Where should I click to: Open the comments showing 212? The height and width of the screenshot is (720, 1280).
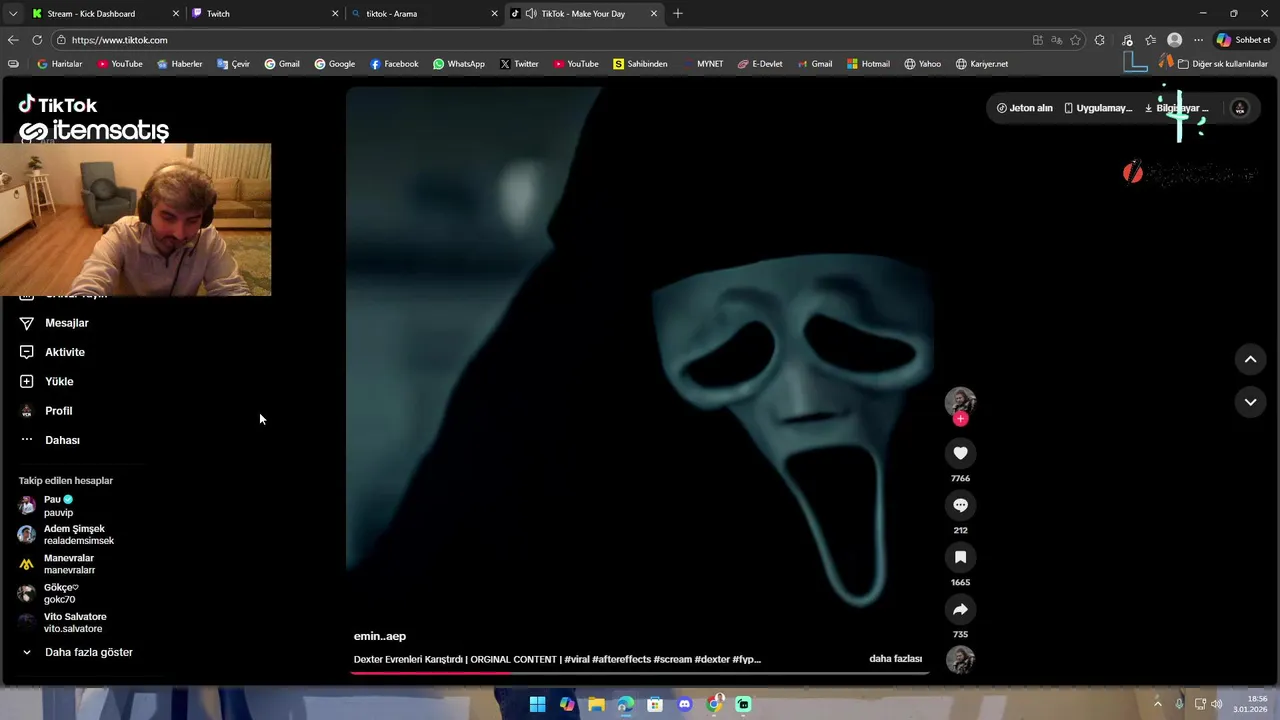pos(960,505)
